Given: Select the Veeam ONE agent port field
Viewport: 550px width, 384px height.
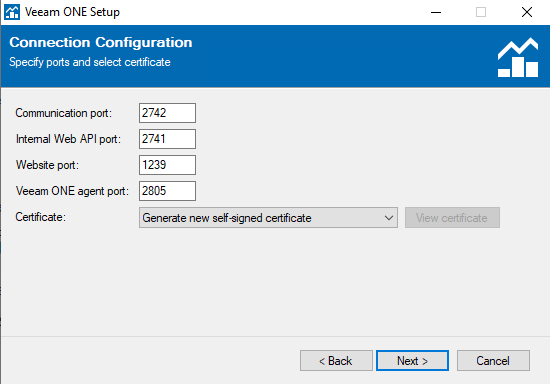Looking at the screenshot, I should pos(167,191).
